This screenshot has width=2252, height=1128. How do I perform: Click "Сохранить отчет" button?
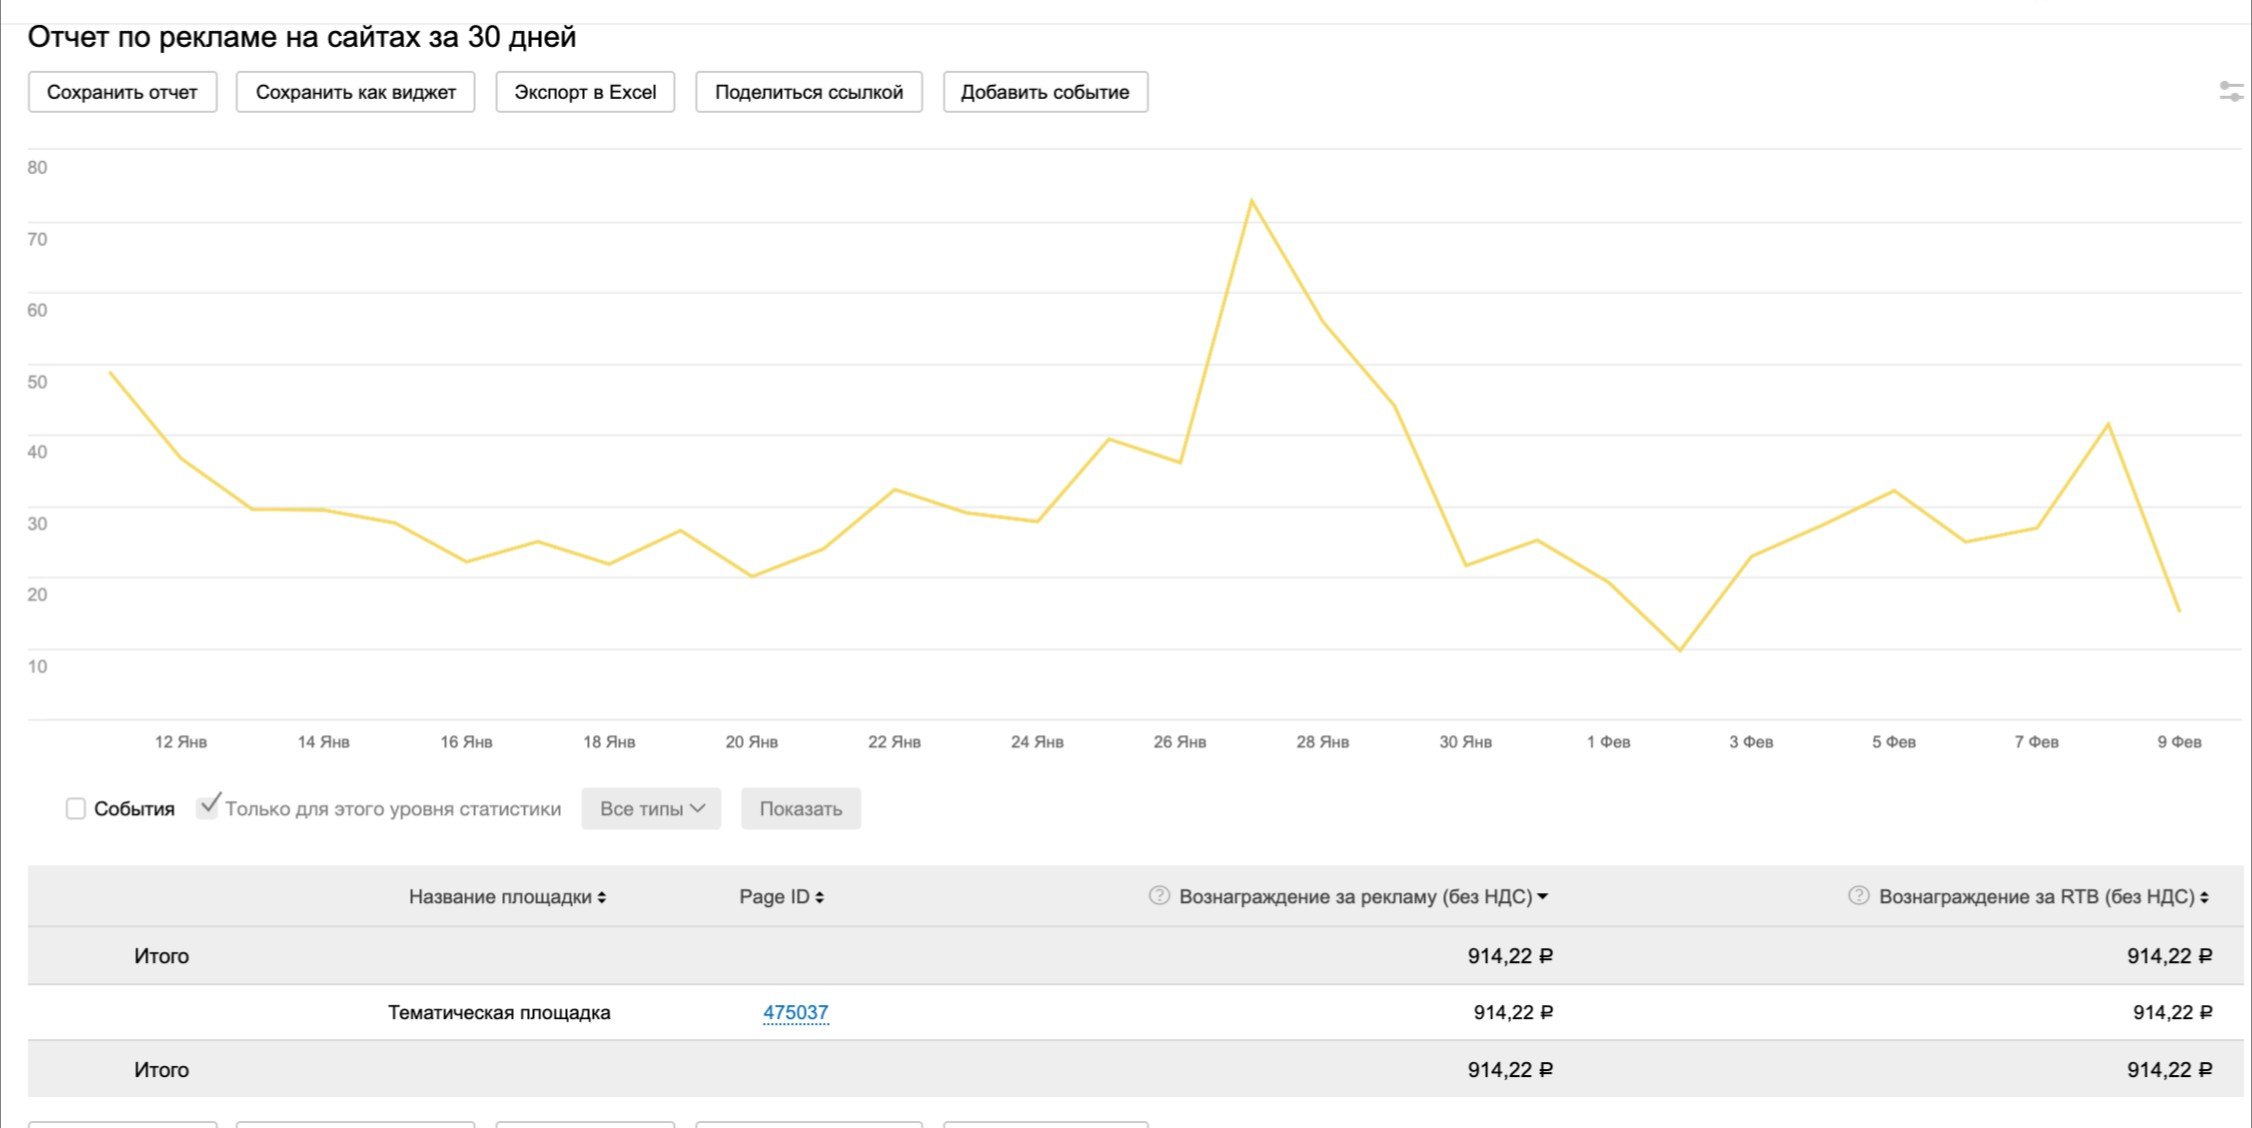pos(122,92)
